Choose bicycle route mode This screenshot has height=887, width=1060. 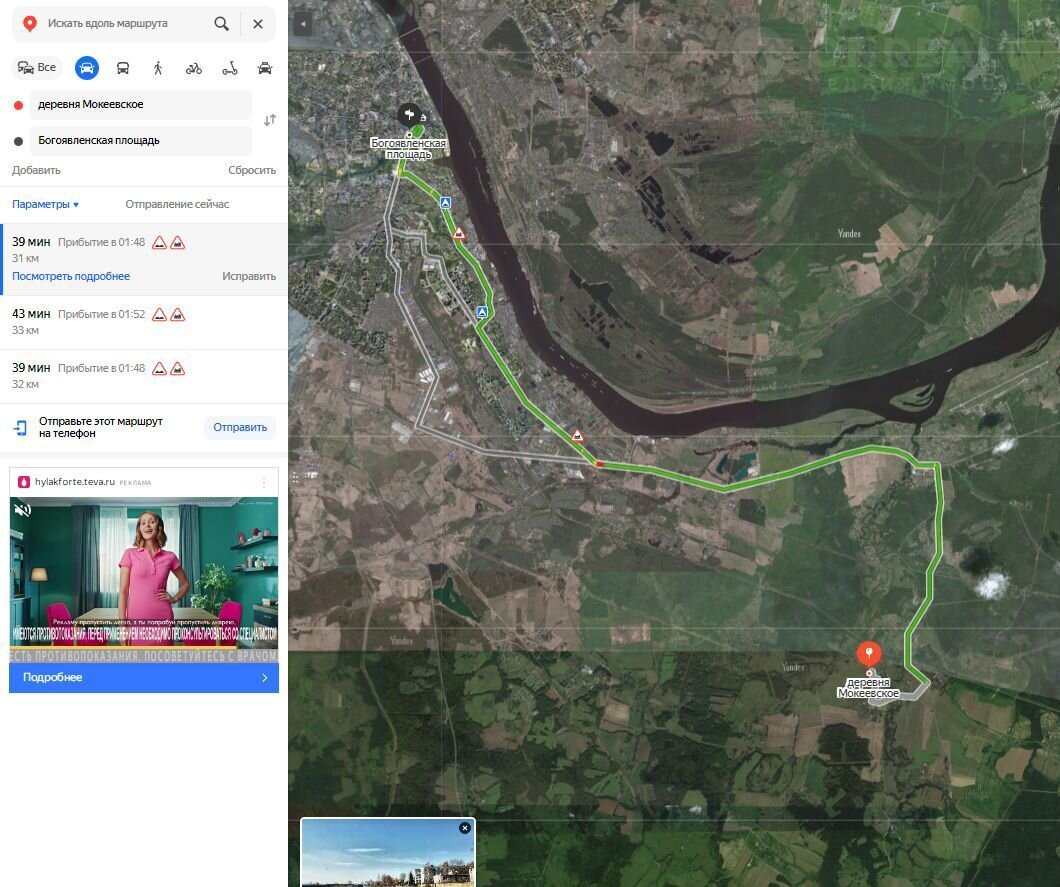pos(194,68)
